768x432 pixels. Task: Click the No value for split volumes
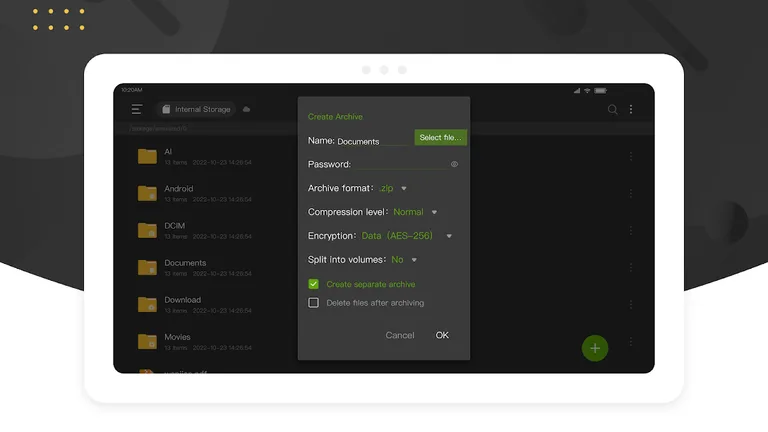pos(397,260)
